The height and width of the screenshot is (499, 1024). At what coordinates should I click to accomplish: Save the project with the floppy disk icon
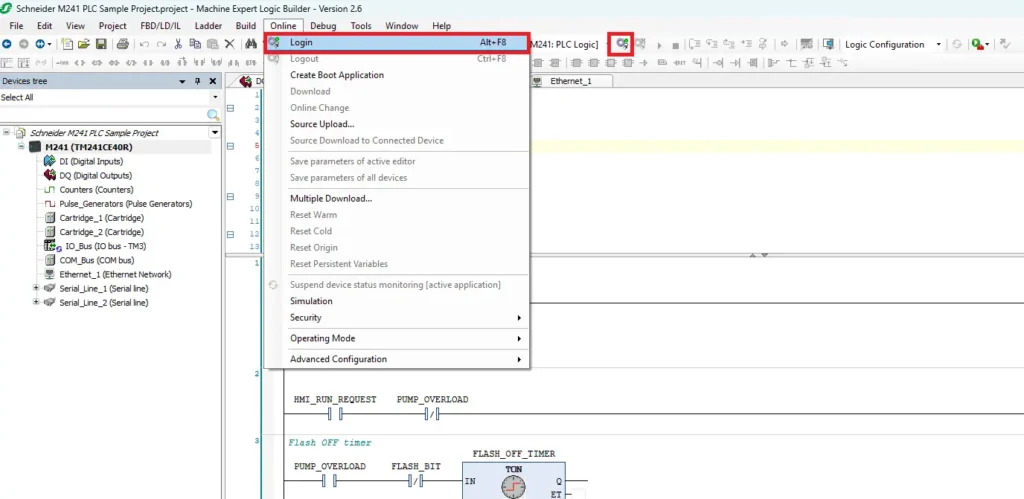coord(101,44)
